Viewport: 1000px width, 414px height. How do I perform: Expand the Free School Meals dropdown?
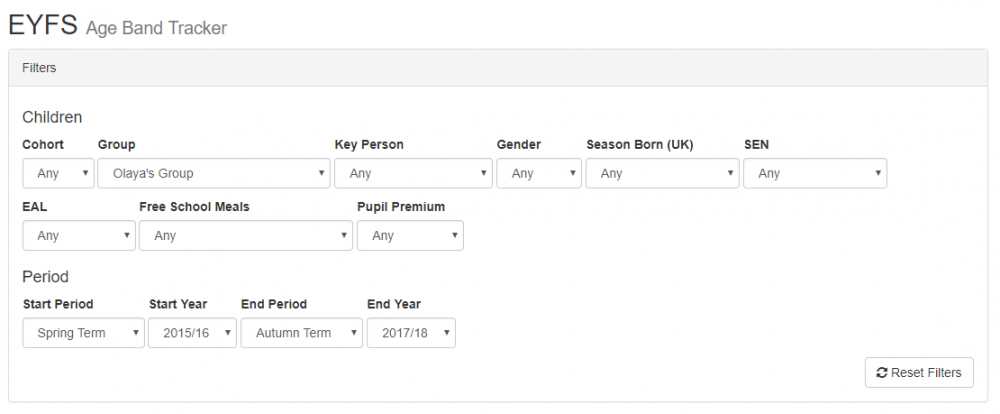(245, 235)
